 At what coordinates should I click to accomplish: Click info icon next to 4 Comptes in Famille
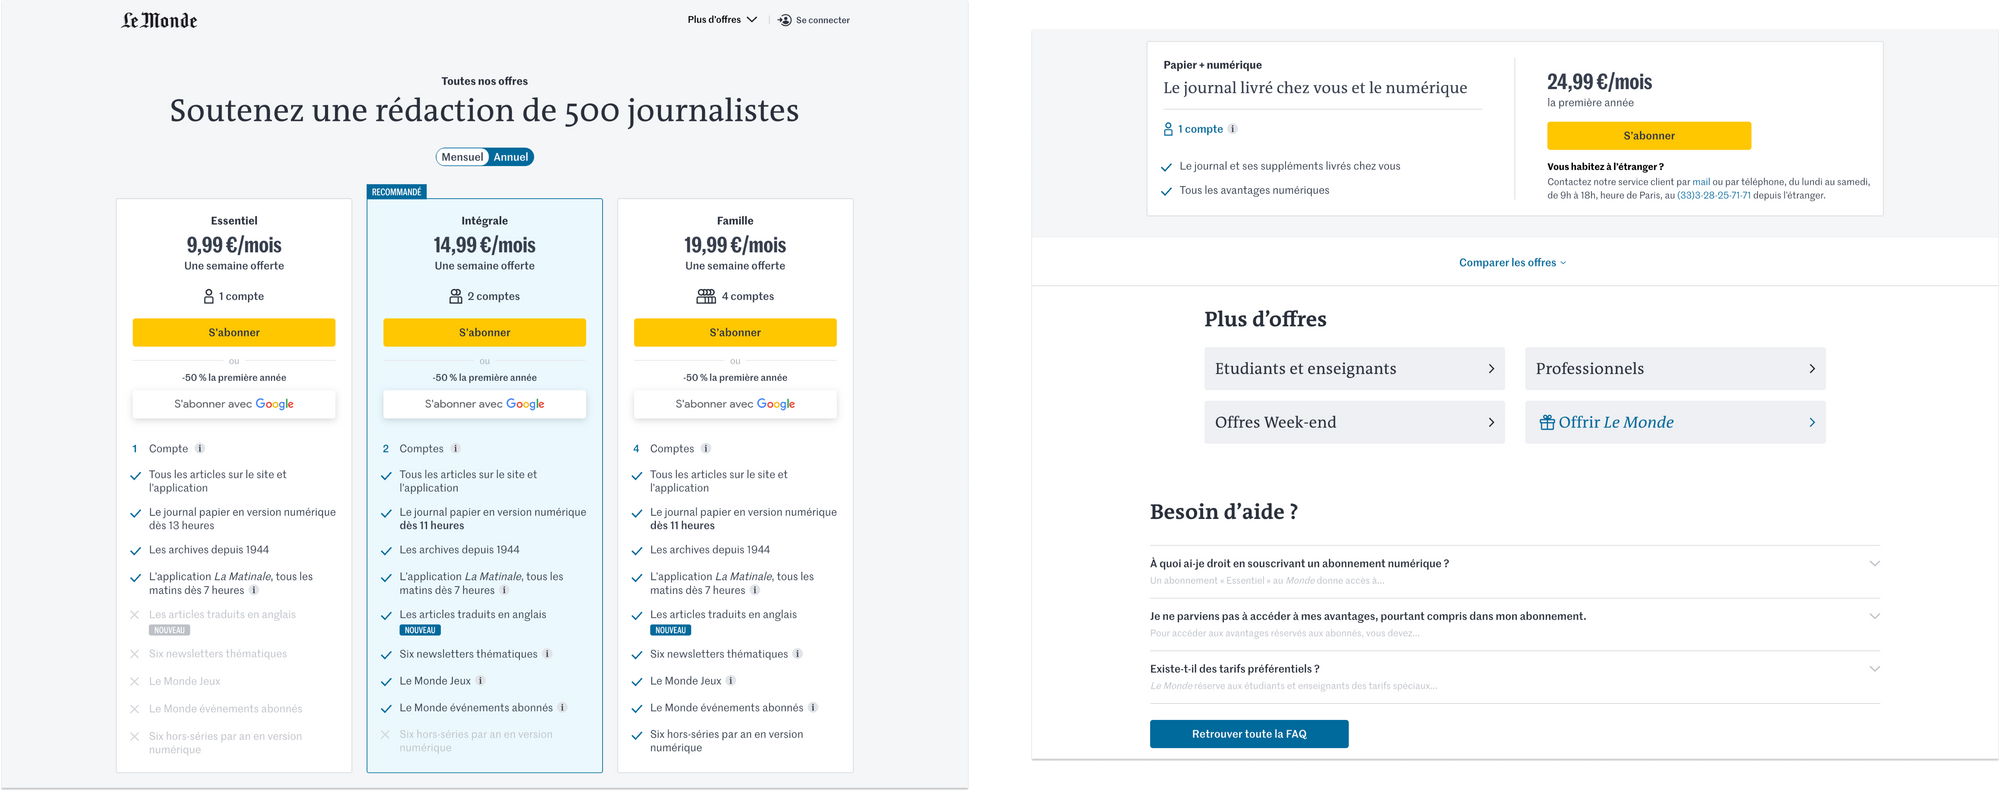point(706,449)
